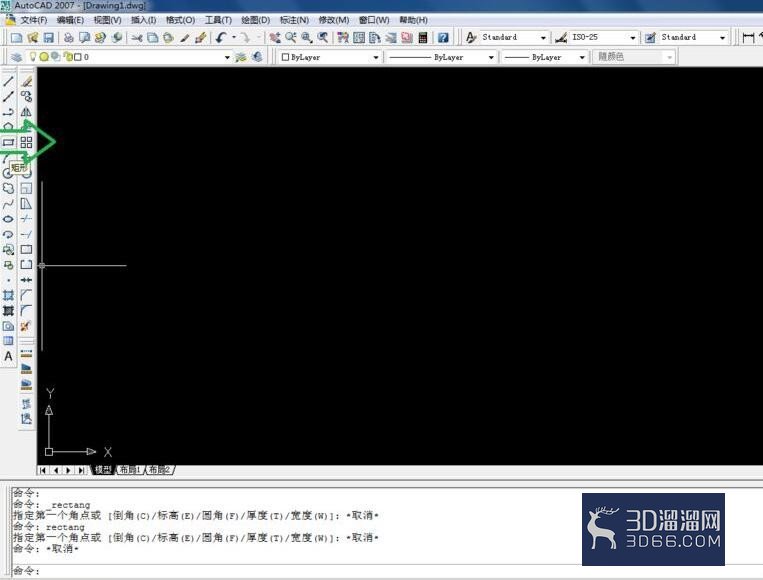Select the Polyline draw tool
This screenshot has width=763, height=580.
(x=8, y=112)
